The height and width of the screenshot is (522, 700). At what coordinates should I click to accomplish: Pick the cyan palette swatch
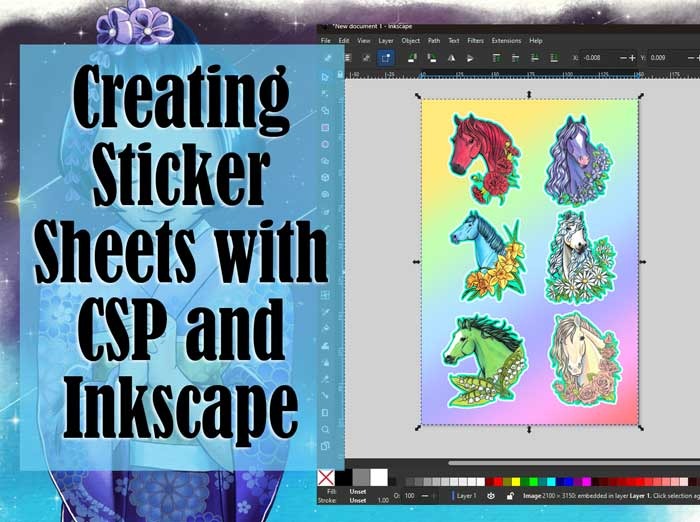point(551,481)
